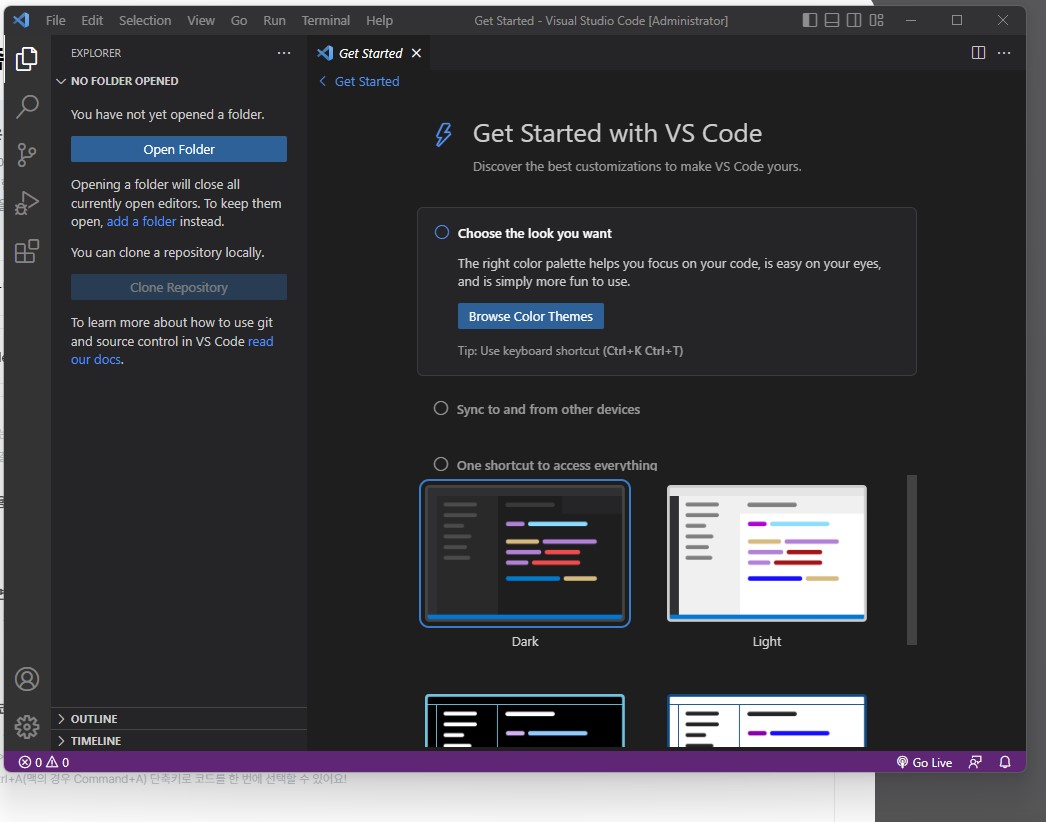Click the back chevron beside Get Started
Screen dimensions: 1046x822
[x=323, y=81]
